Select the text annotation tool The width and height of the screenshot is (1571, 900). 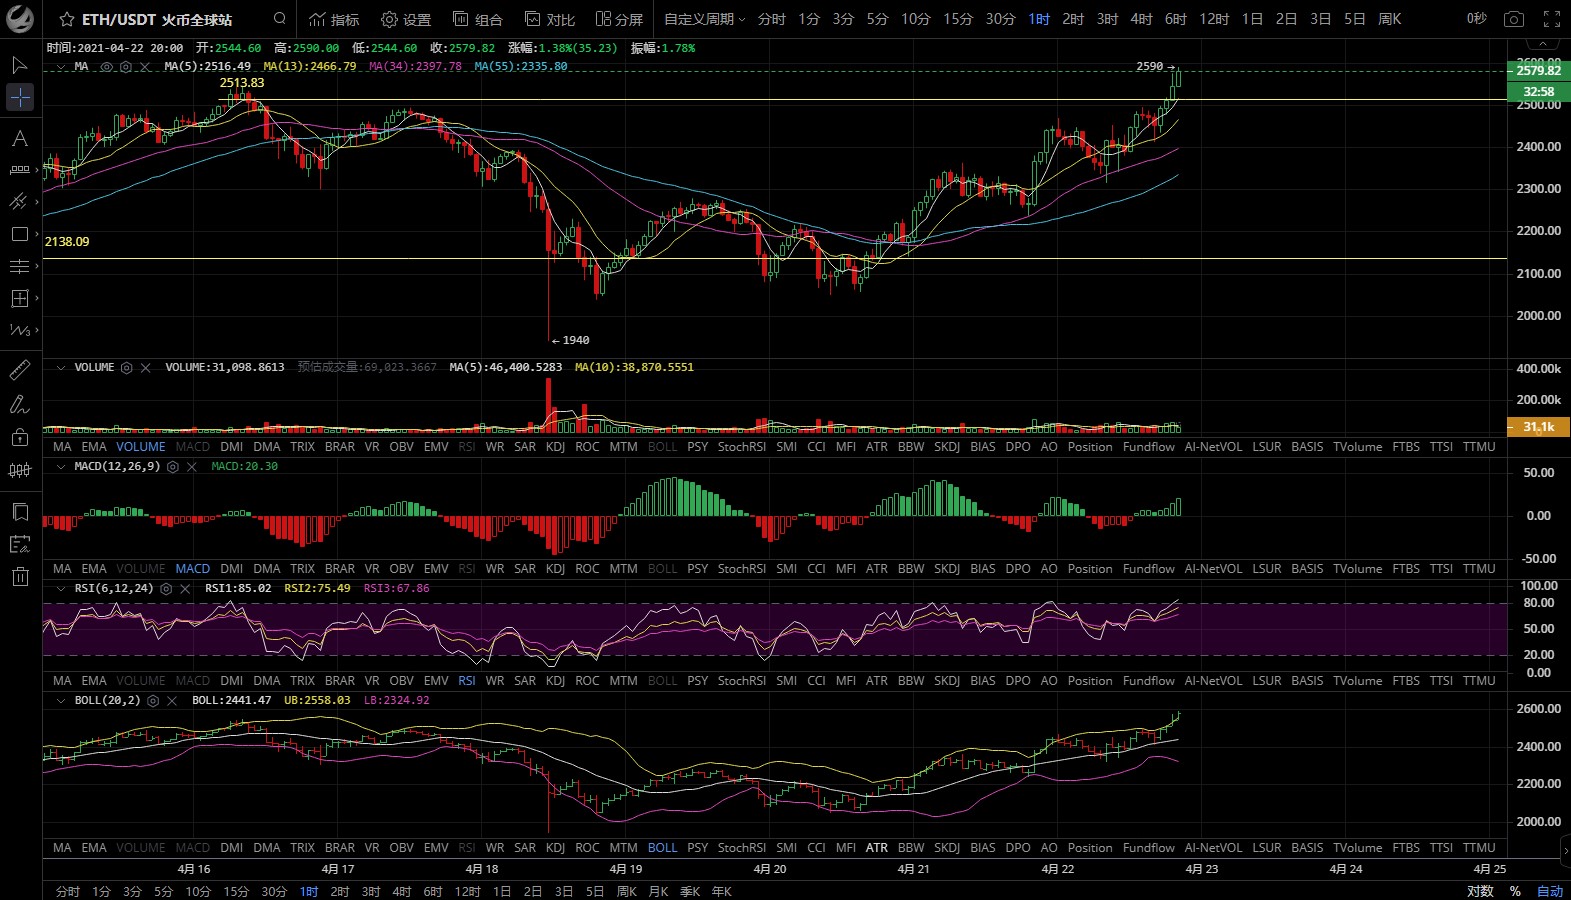20,139
